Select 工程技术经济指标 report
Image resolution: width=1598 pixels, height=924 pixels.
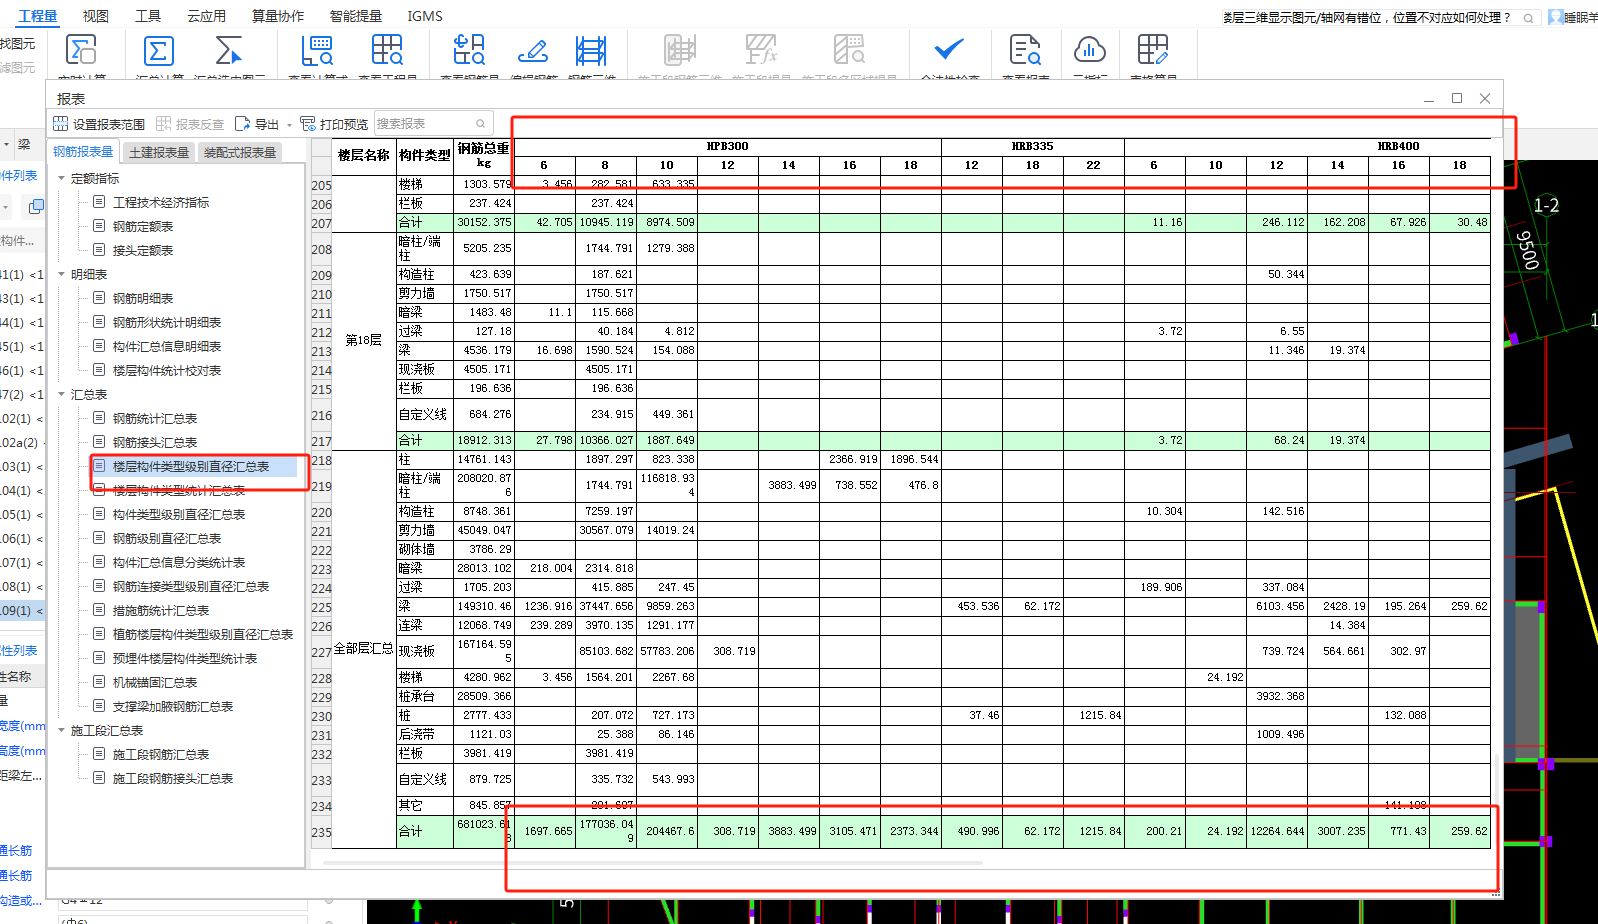161,202
